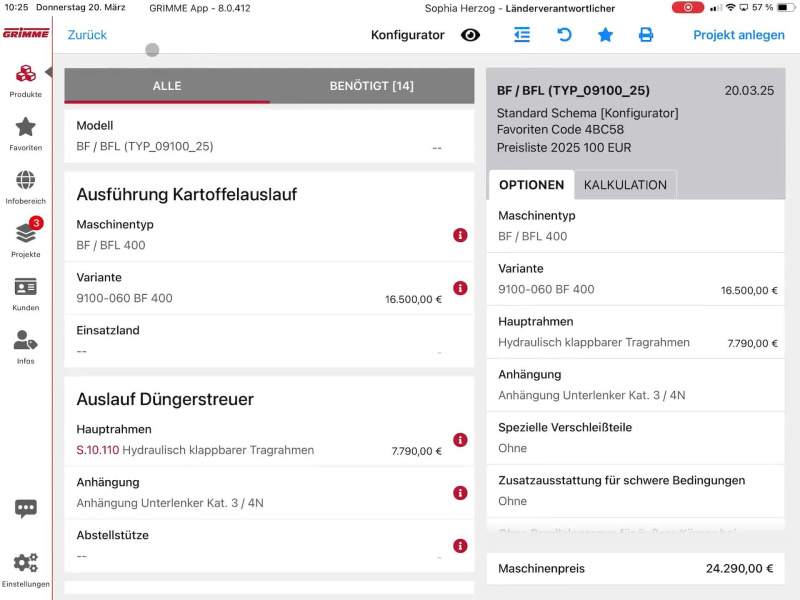Select Zusatzausstattung für schwere Bedingungen row
The image size is (800, 600).
pyautogui.click(x=635, y=491)
